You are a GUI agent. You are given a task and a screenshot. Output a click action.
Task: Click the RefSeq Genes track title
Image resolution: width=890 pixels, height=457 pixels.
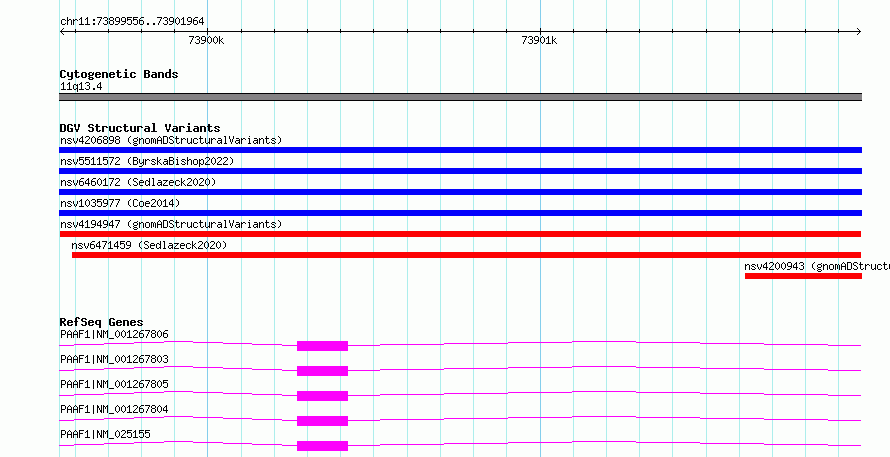point(101,322)
